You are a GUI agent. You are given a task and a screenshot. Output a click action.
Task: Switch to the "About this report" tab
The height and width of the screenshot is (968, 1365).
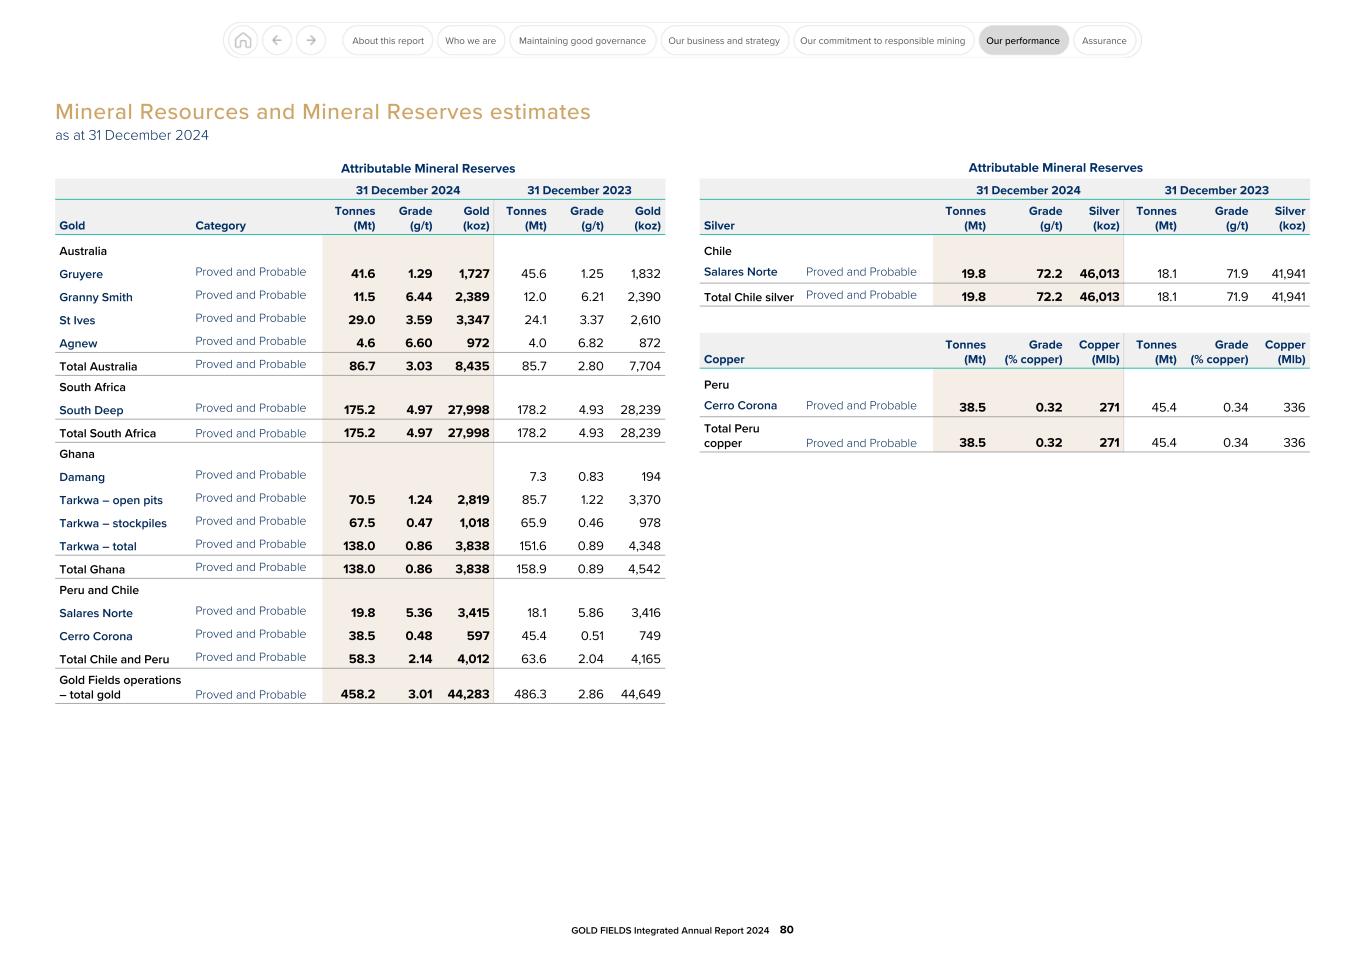coord(387,40)
